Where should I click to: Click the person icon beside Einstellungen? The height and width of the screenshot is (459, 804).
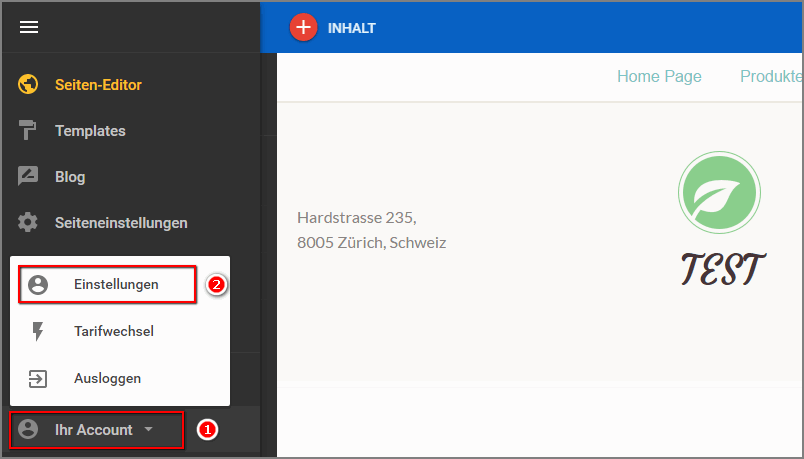(x=38, y=285)
